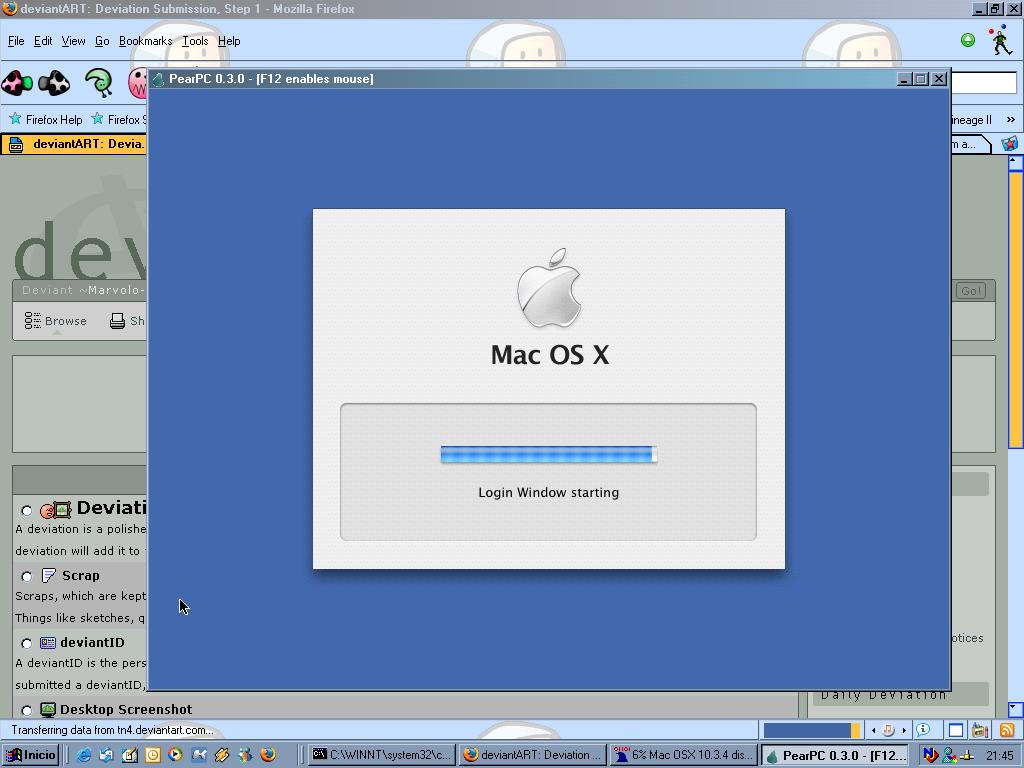This screenshot has height=768, width=1024.
Task: Switch to the deviantART: Devia... tab
Action: click(x=74, y=144)
